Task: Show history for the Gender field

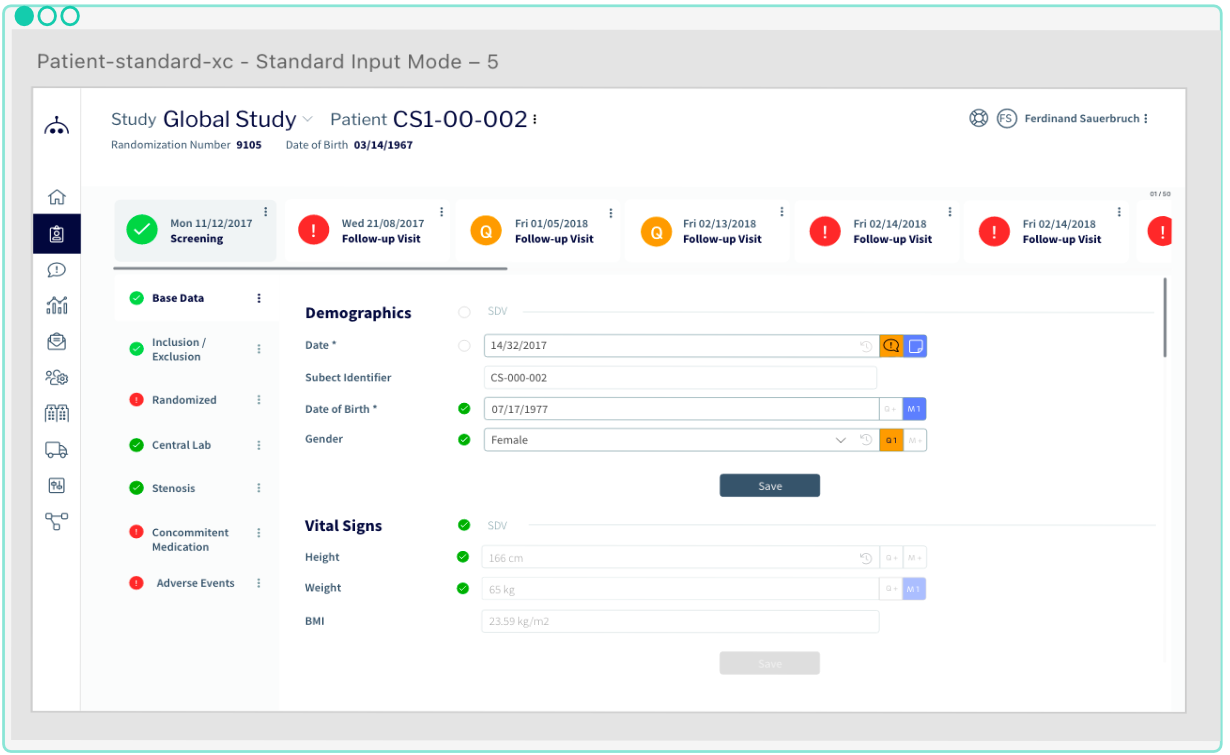Action: coord(866,440)
